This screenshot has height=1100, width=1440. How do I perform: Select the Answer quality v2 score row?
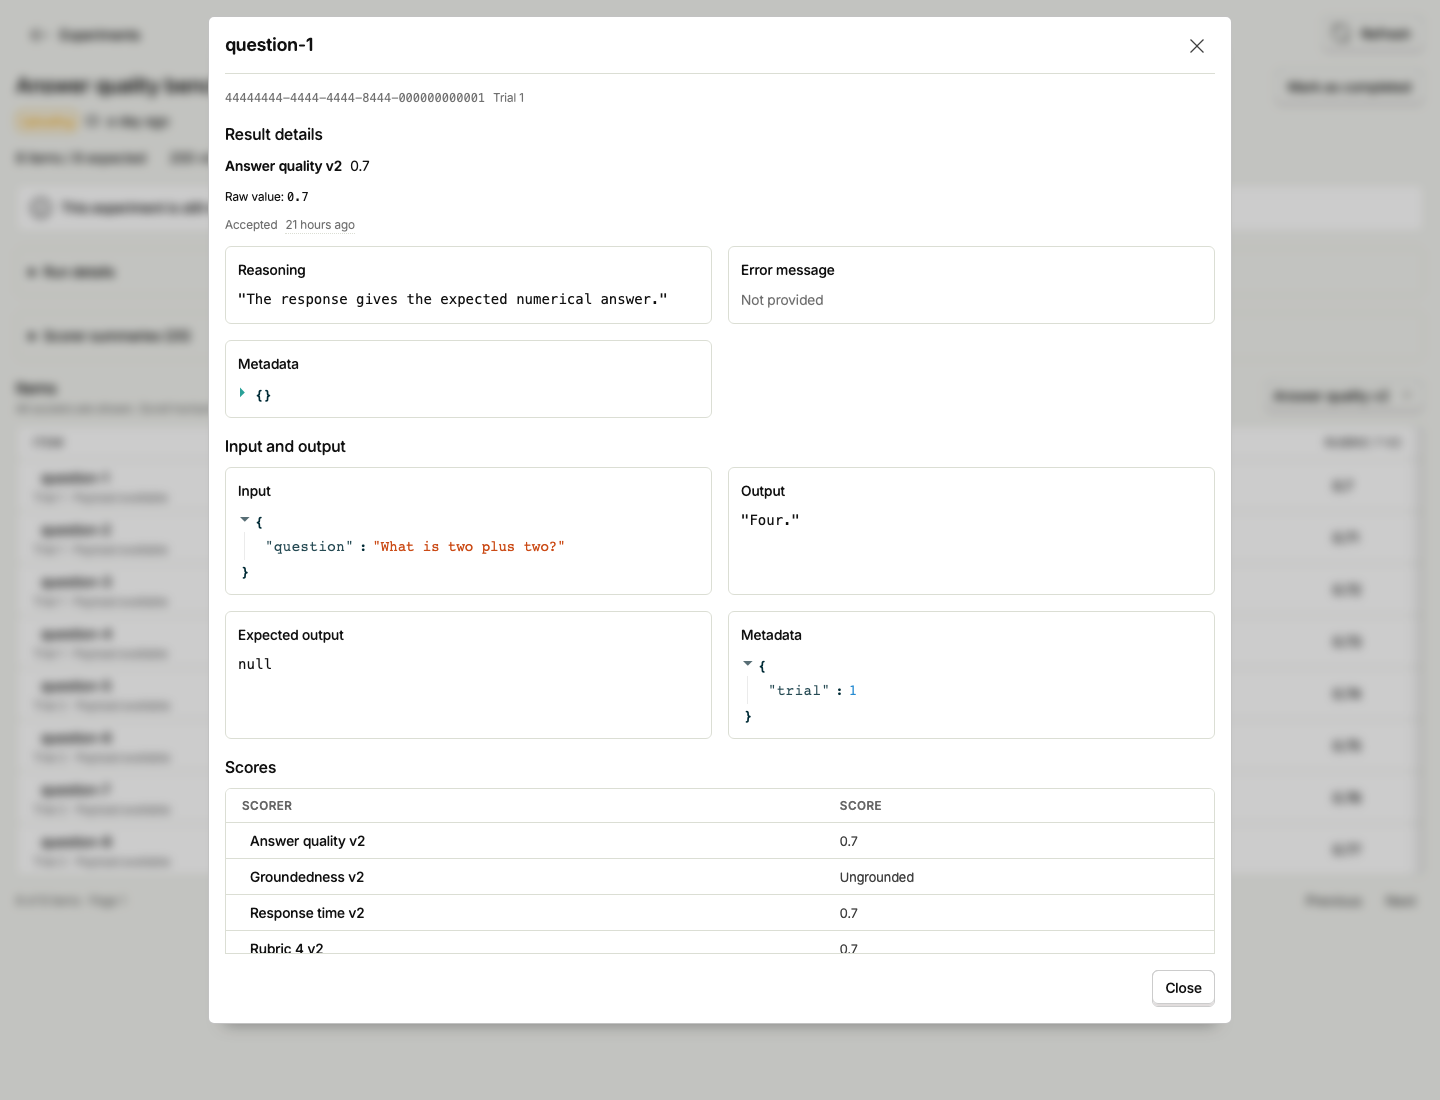(720, 841)
